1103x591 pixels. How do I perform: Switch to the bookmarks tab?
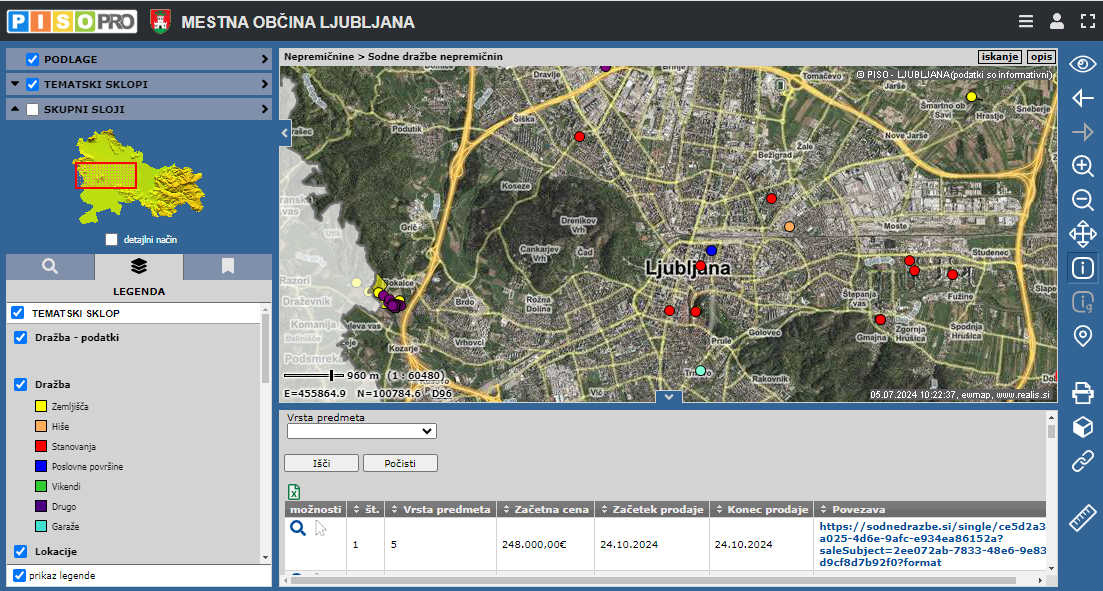click(228, 266)
